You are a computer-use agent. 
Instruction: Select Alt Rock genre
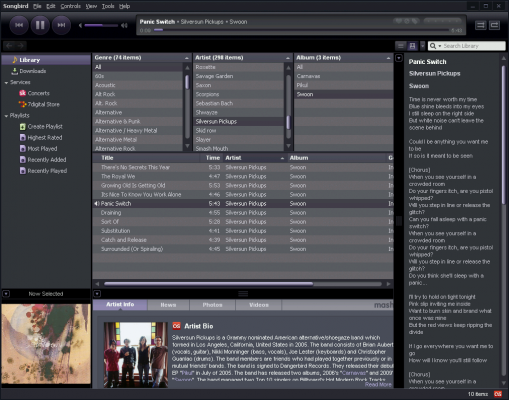[x=138, y=94]
